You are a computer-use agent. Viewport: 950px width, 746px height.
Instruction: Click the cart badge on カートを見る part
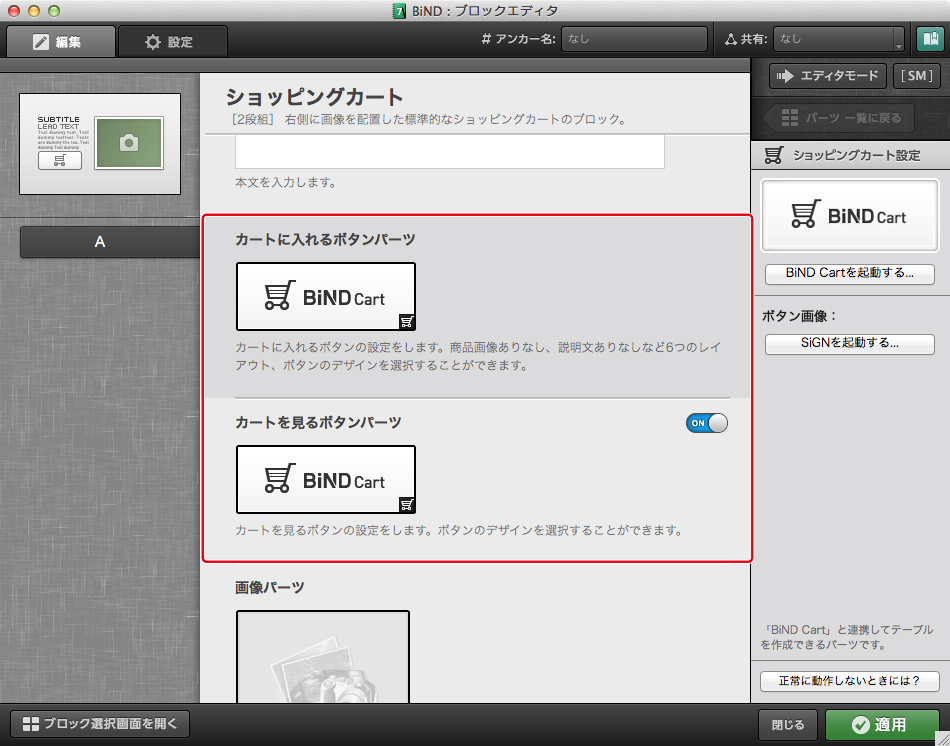pyautogui.click(x=407, y=505)
